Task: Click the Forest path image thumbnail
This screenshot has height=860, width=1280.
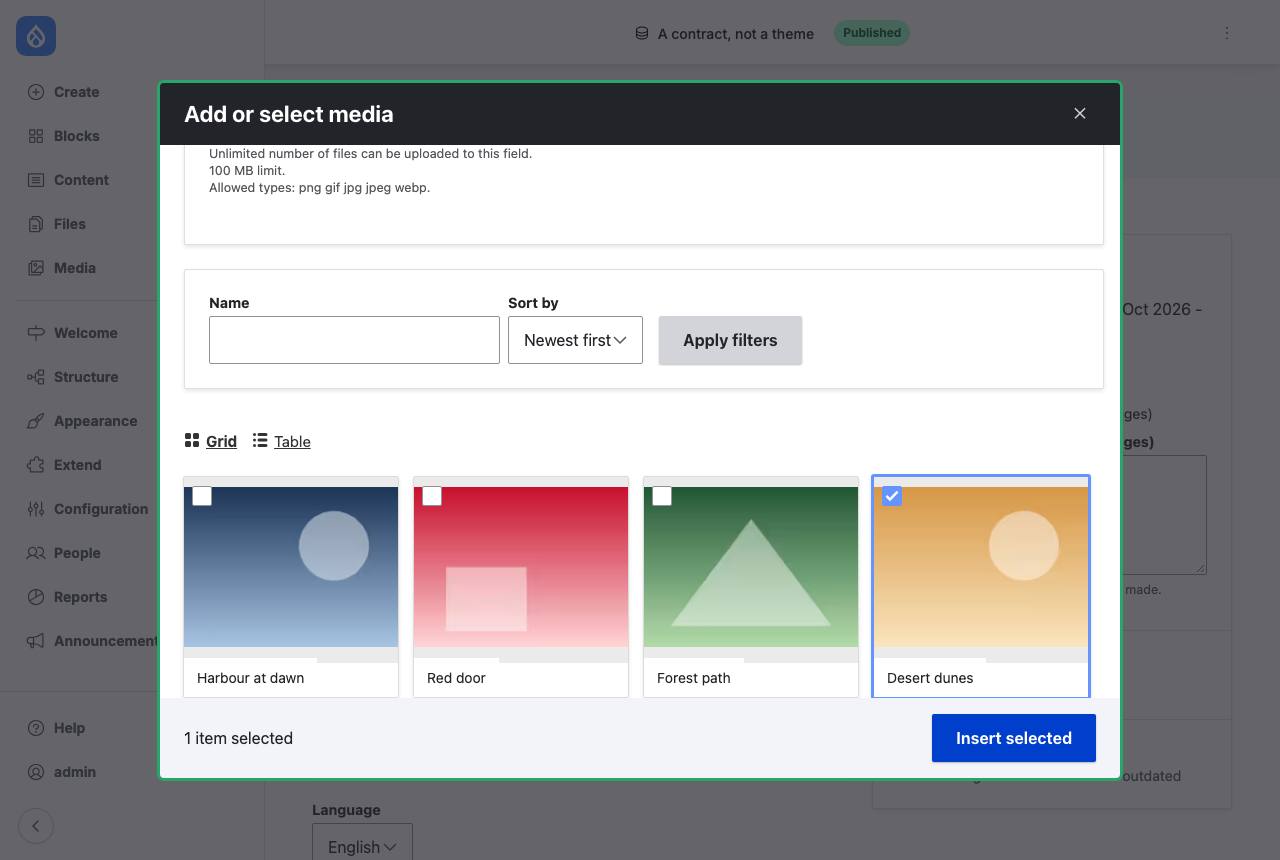Action: click(751, 567)
